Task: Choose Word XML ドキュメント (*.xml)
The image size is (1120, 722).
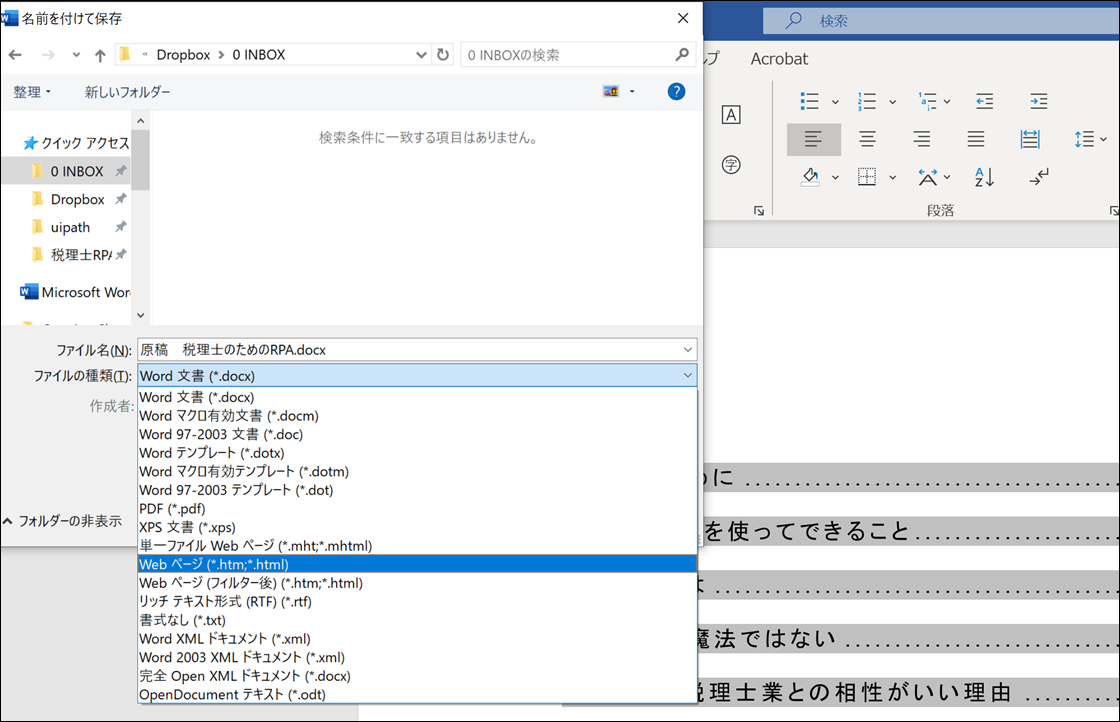Action: point(417,638)
